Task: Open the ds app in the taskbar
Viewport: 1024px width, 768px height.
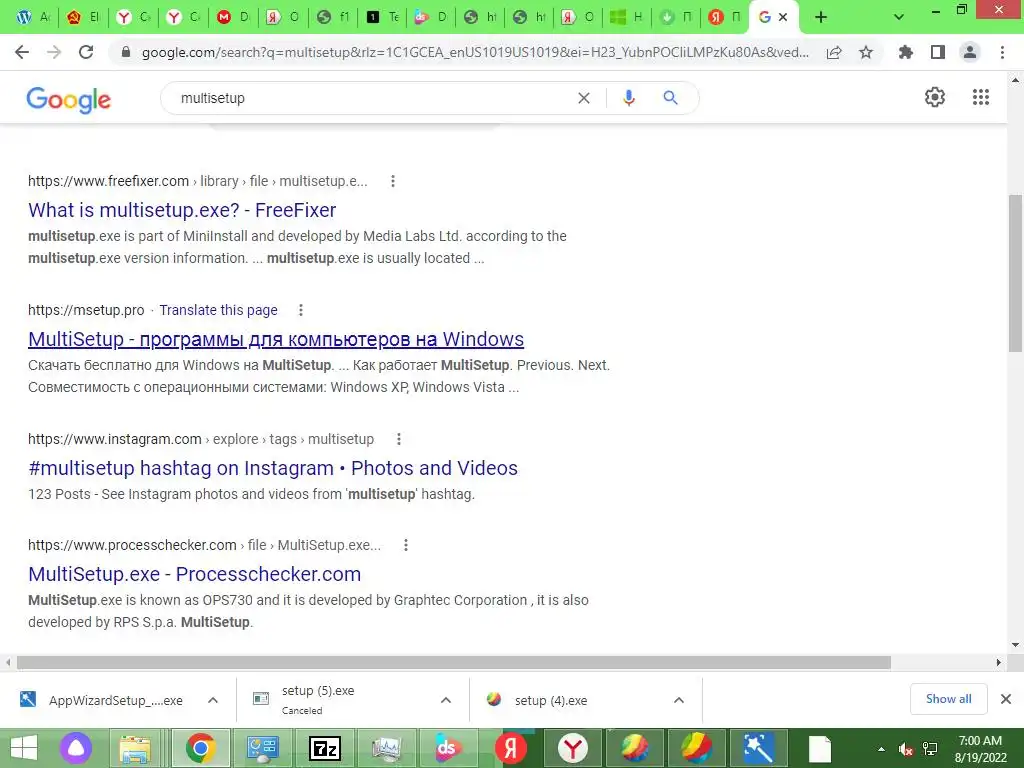Action: pos(448,748)
